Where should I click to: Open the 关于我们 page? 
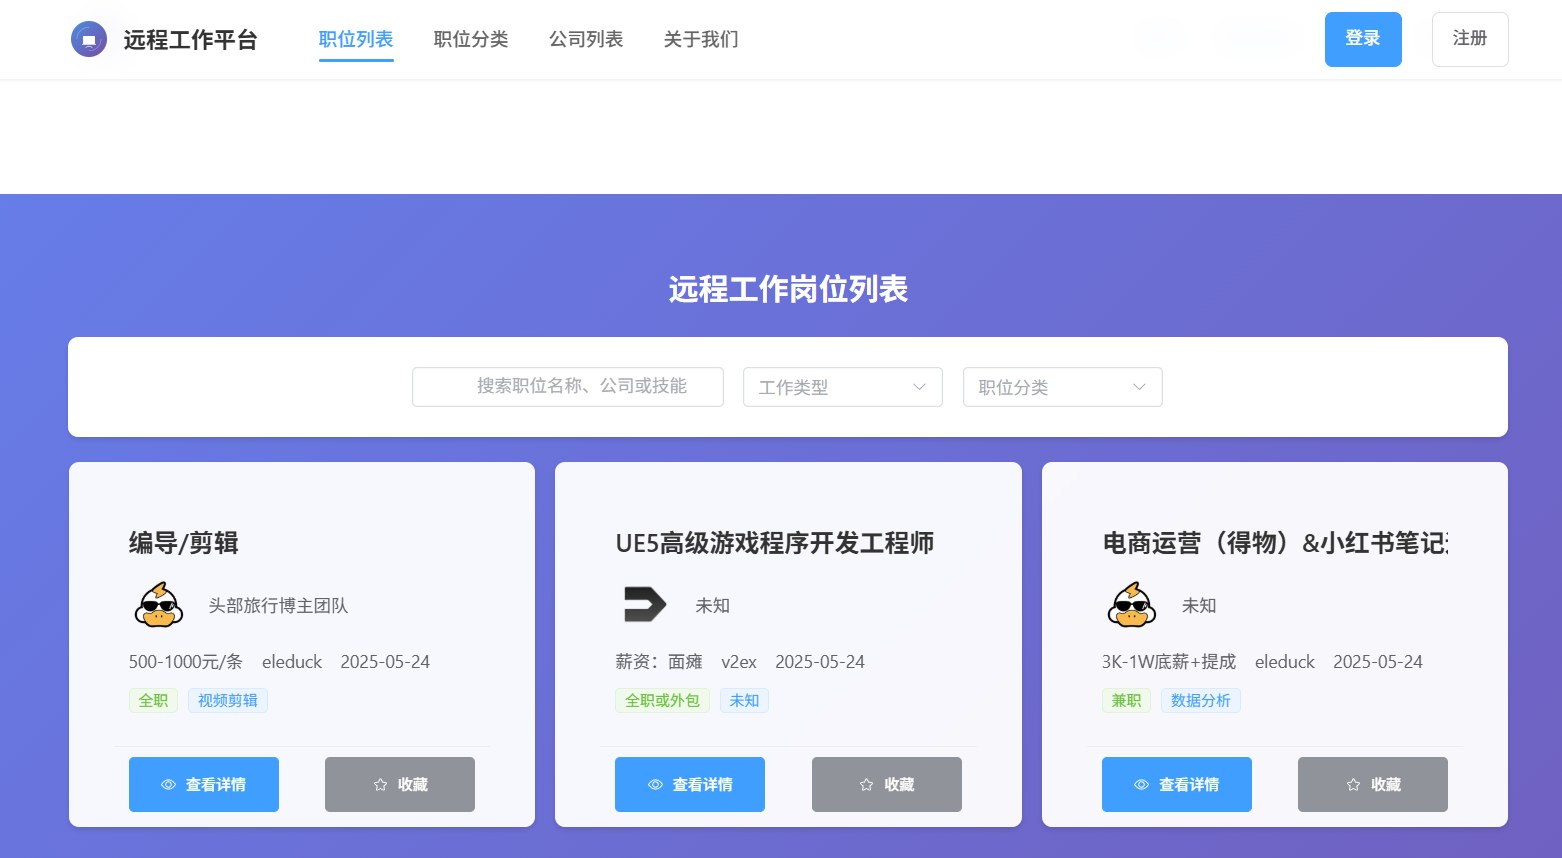[701, 39]
